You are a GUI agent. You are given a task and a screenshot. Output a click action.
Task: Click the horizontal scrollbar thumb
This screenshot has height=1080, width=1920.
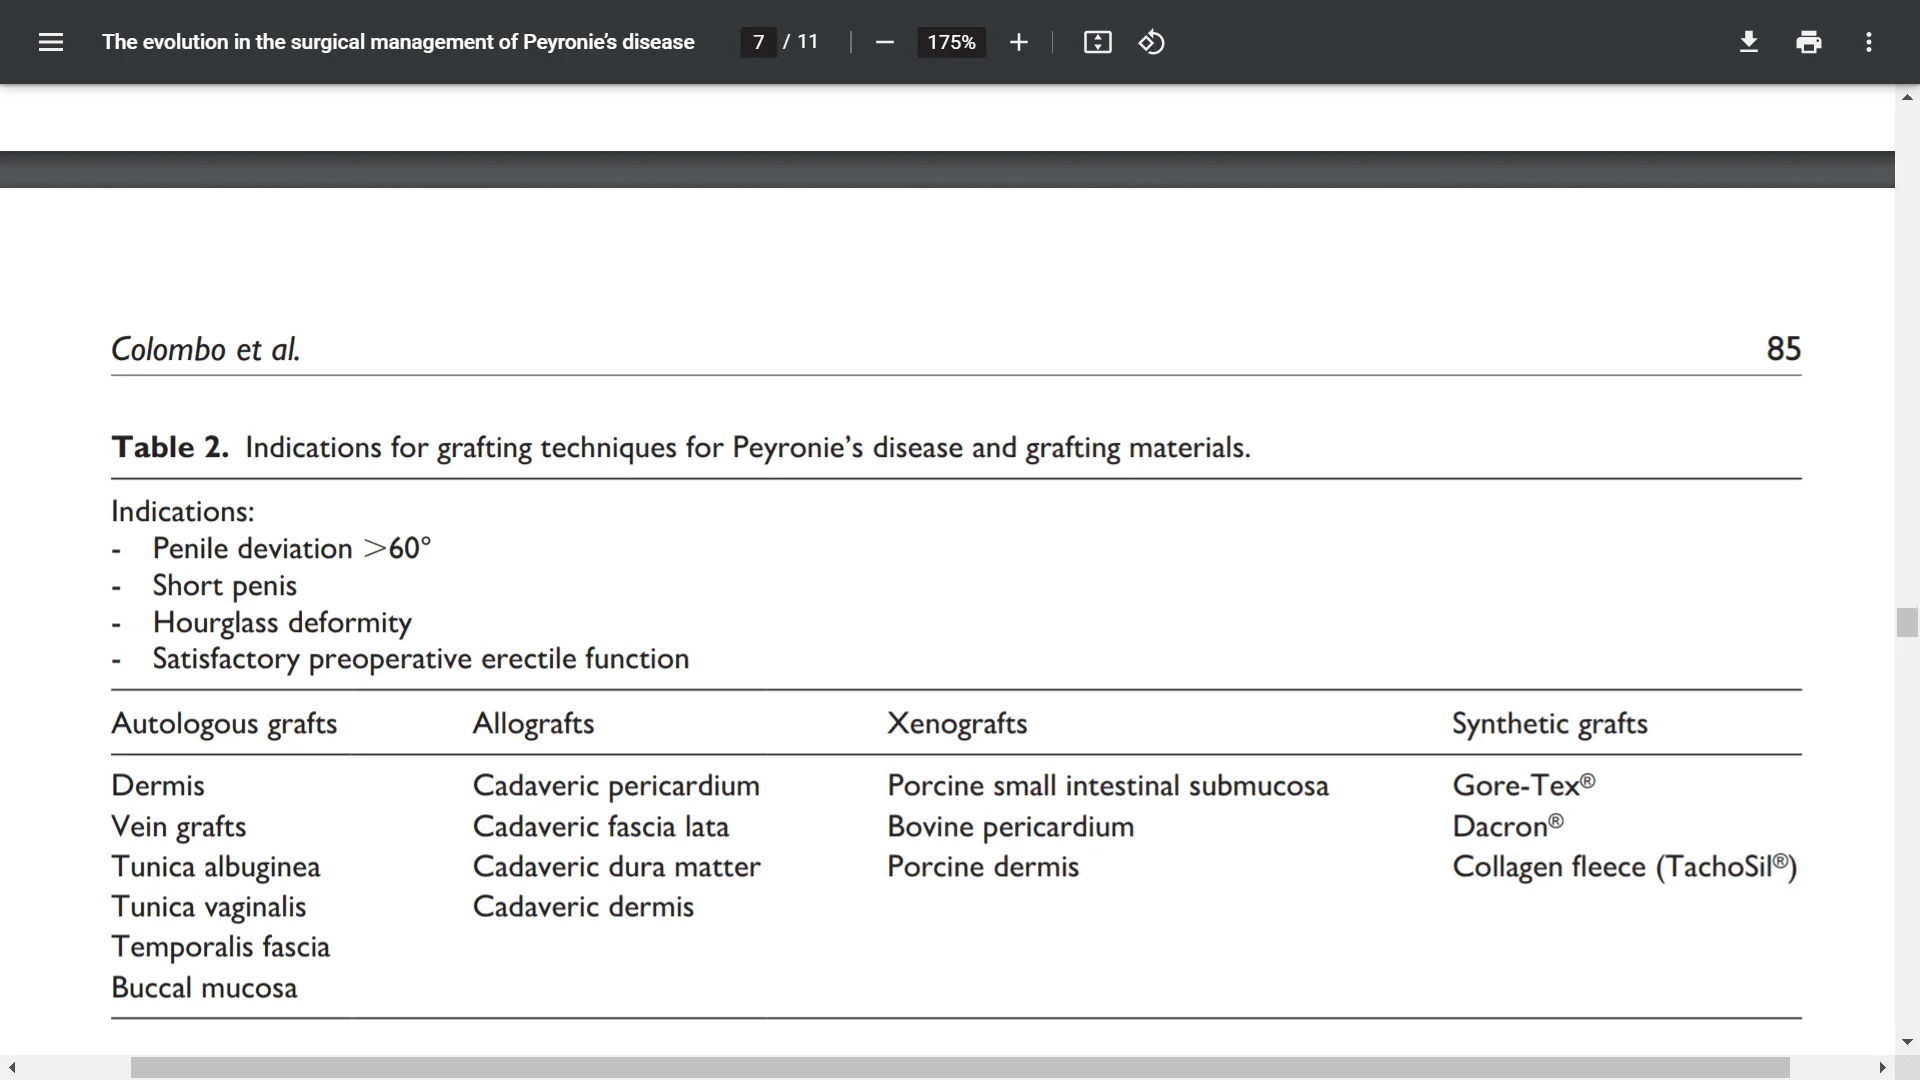click(x=960, y=1067)
